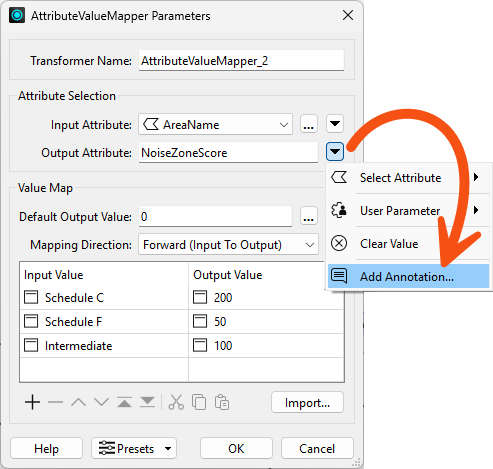The image size is (493, 469).
Task: Click the Default Output Value field
Action: point(215,217)
